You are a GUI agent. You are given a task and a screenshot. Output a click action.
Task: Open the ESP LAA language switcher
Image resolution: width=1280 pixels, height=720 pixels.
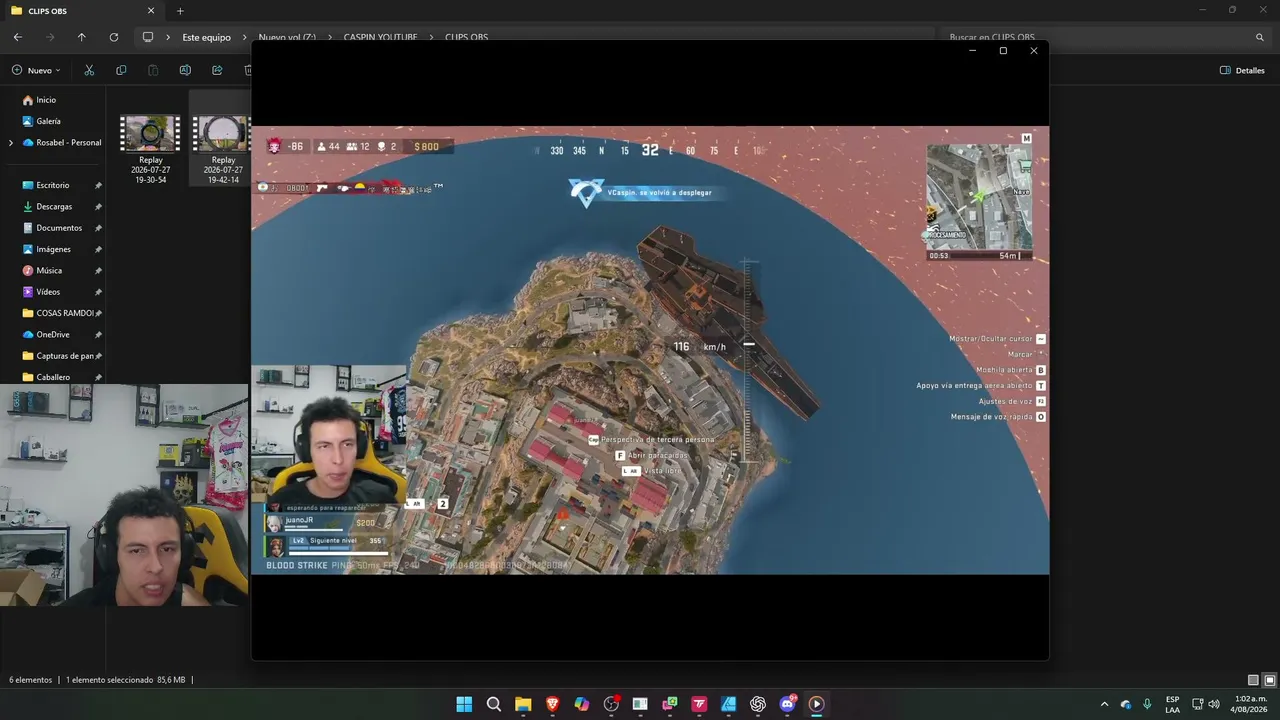(1172, 704)
